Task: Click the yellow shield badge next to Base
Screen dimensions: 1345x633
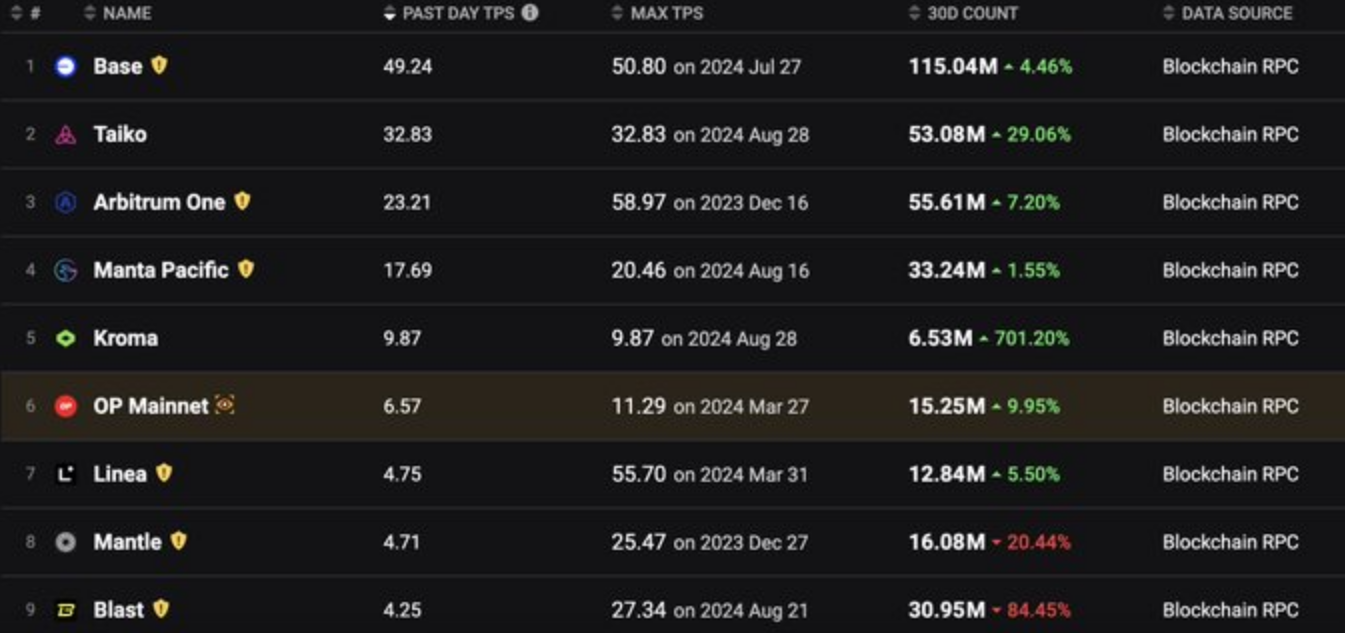Action: [159, 66]
